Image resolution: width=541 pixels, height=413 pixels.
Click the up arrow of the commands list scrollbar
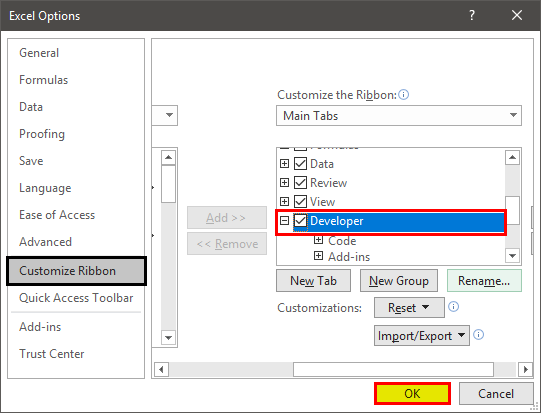click(x=168, y=158)
